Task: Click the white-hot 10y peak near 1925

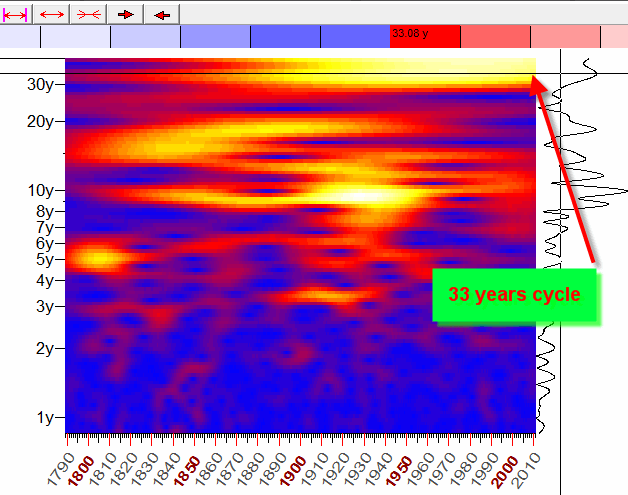Action: [x=362, y=195]
